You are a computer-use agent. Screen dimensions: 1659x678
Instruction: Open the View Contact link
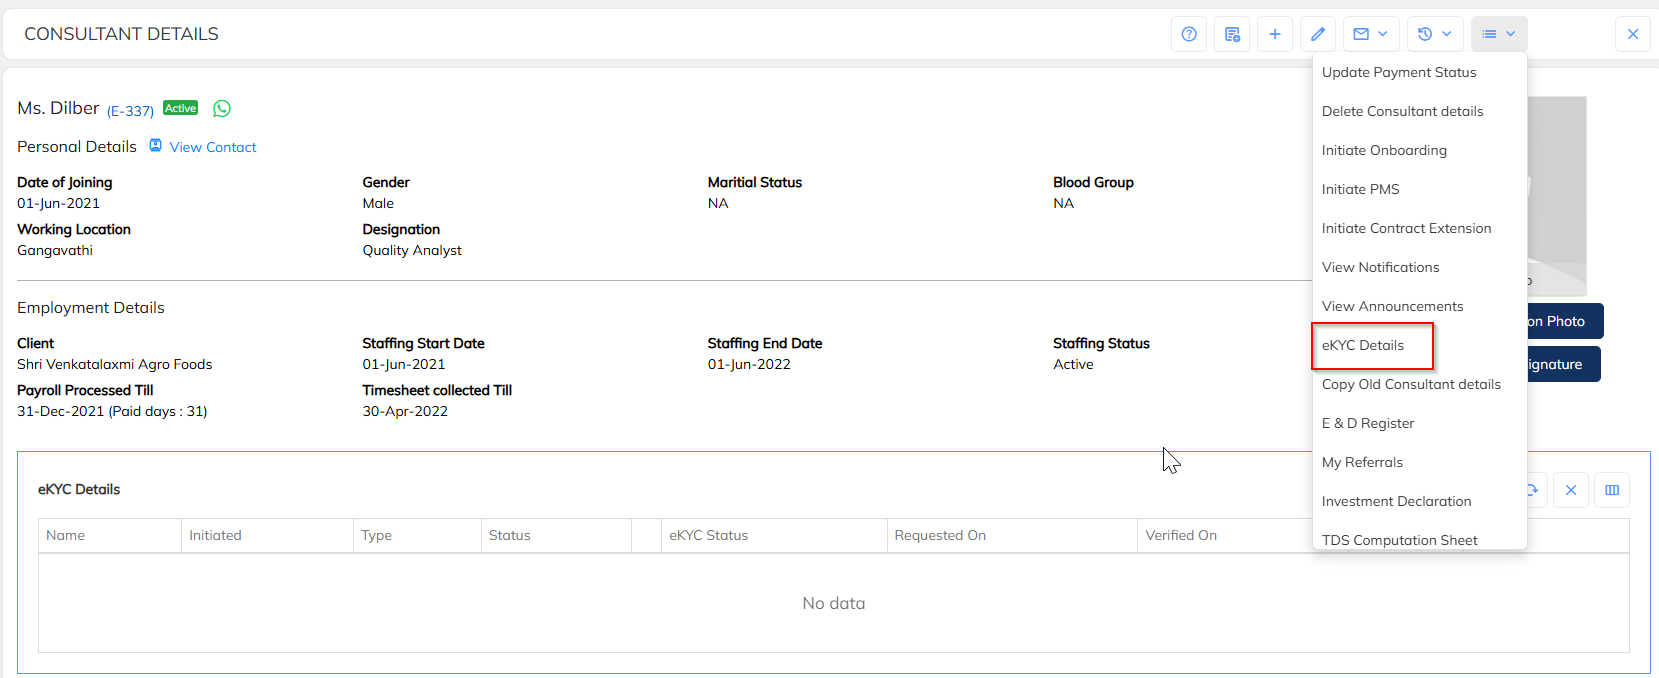(212, 147)
